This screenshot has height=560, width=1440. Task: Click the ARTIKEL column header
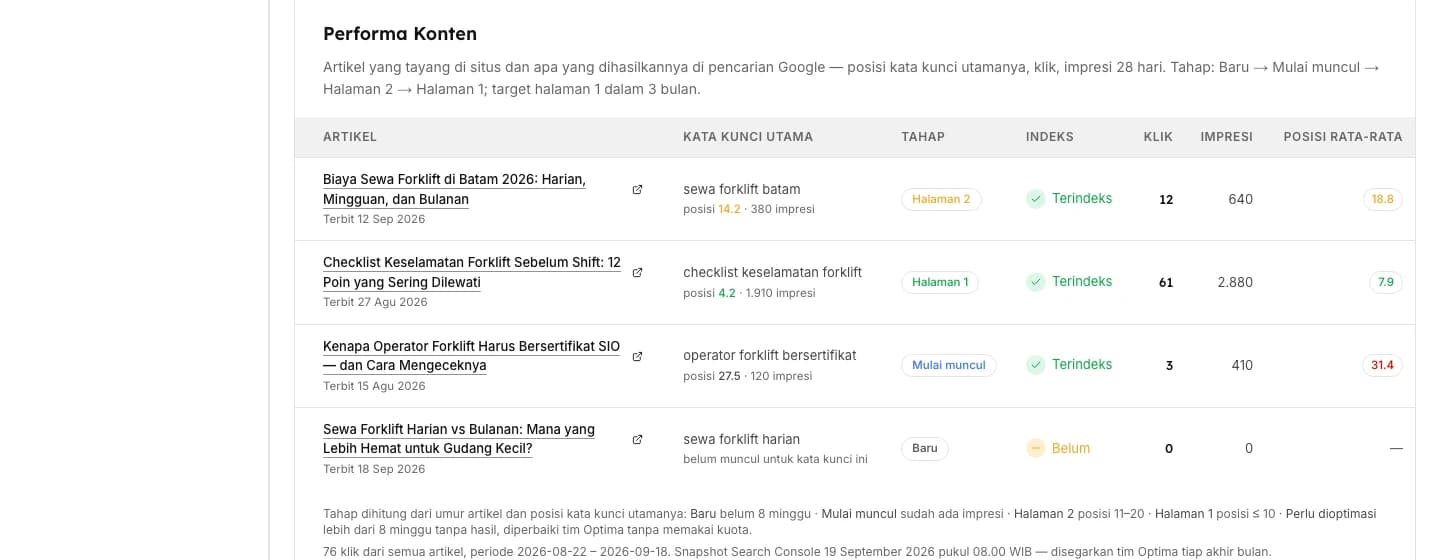[350, 137]
